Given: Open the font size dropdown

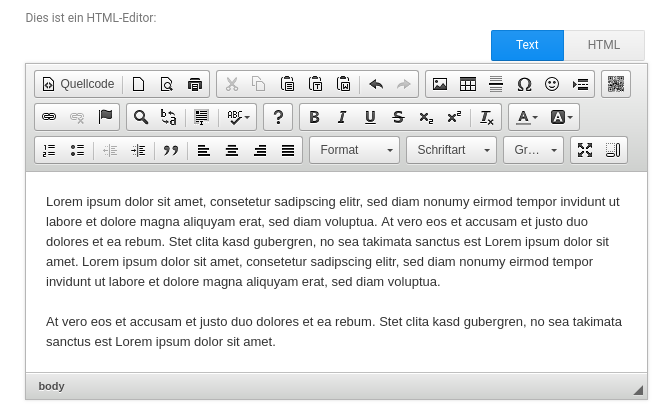Looking at the screenshot, I should [x=534, y=150].
